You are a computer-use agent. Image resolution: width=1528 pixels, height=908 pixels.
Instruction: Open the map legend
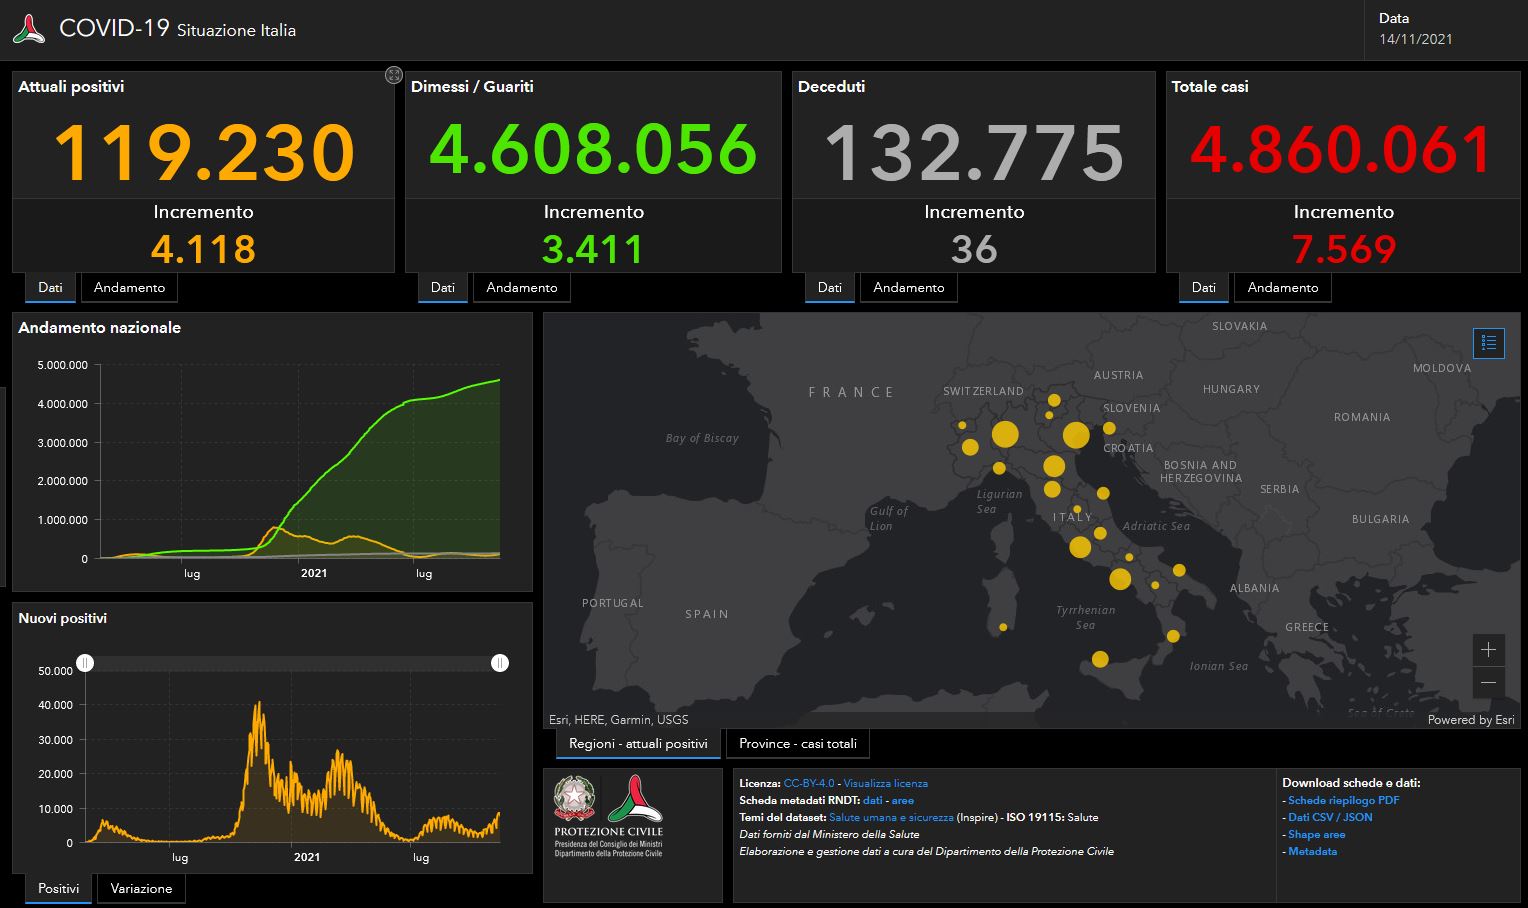point(1488,343)
